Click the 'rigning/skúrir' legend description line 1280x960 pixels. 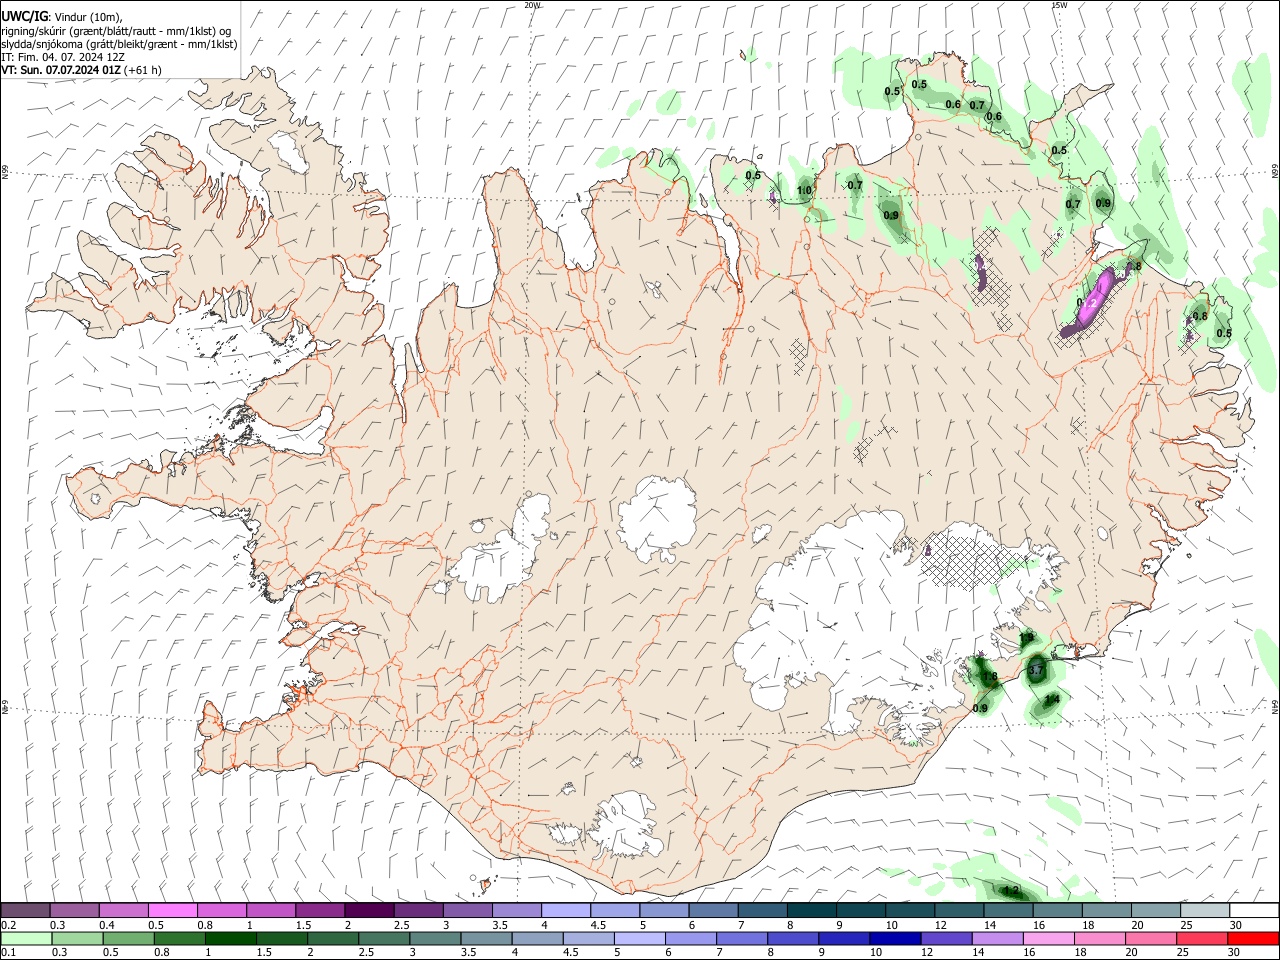[x=115, y=31]
